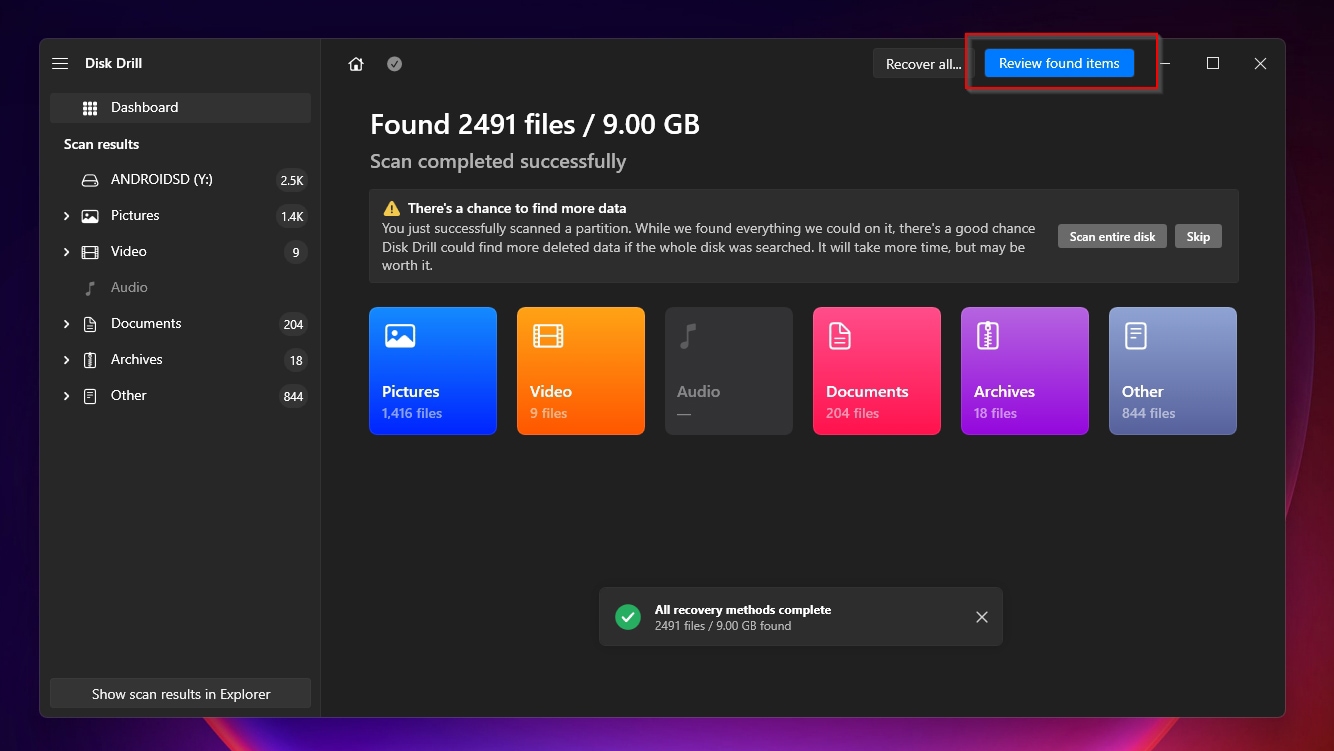This screenshot has width=1334, height=751.
Task: Click the Documents page icon in sidebar
Action: 90,324
